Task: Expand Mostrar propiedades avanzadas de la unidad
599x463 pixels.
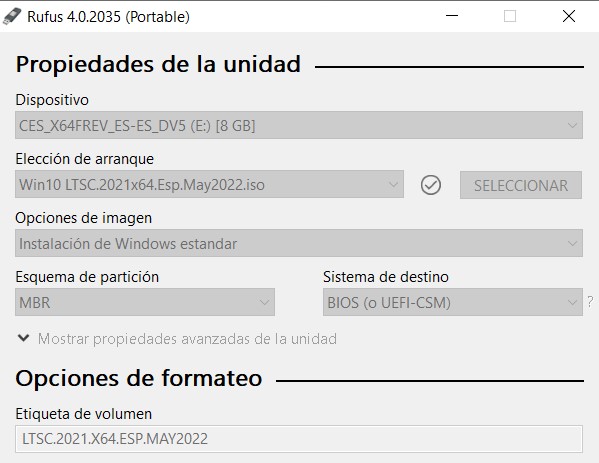Action: [x=176, y=339]
